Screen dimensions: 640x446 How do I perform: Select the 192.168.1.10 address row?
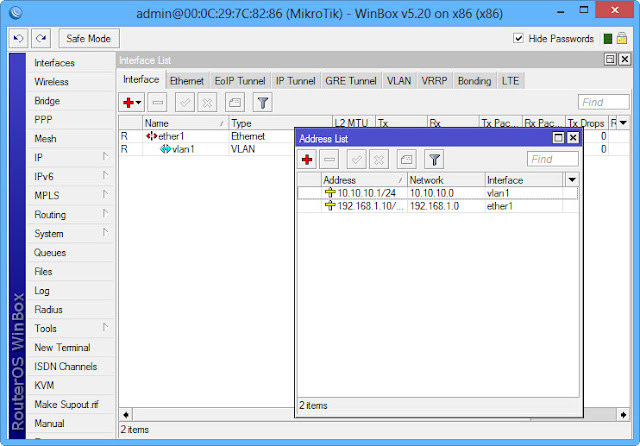click(x=438, y=206)
